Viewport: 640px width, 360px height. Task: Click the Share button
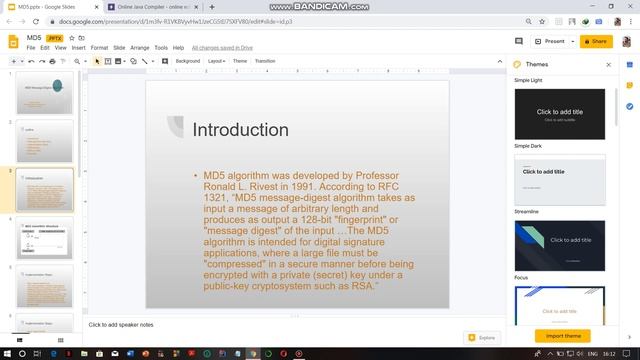point(596,41)
